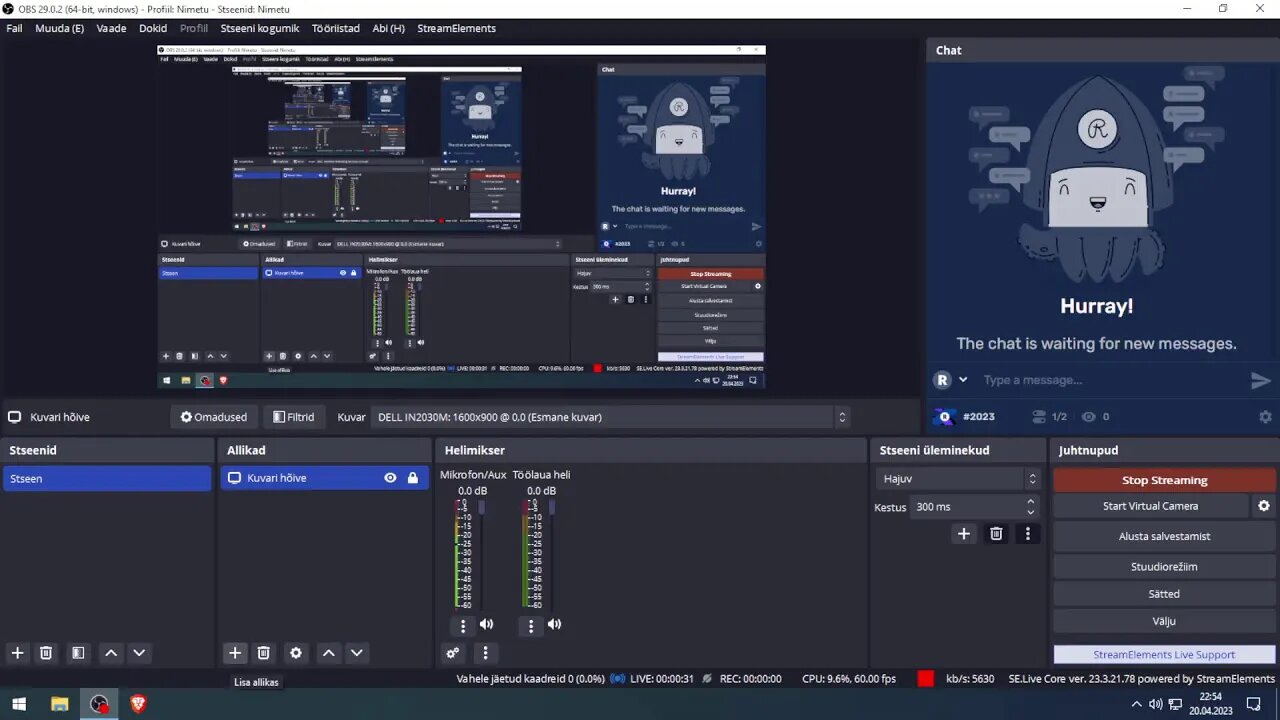The height and width of the screenshot is (720, 1280).
Task: Move scene down with the arrow icon
Action: (x=139, y=653)
